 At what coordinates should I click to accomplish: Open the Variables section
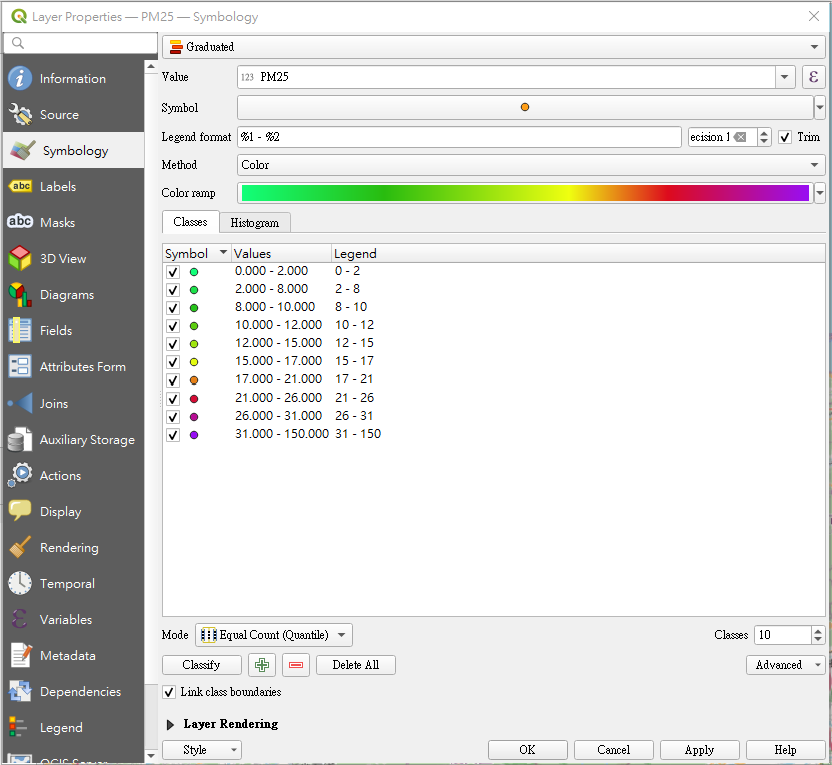[73, 620]
